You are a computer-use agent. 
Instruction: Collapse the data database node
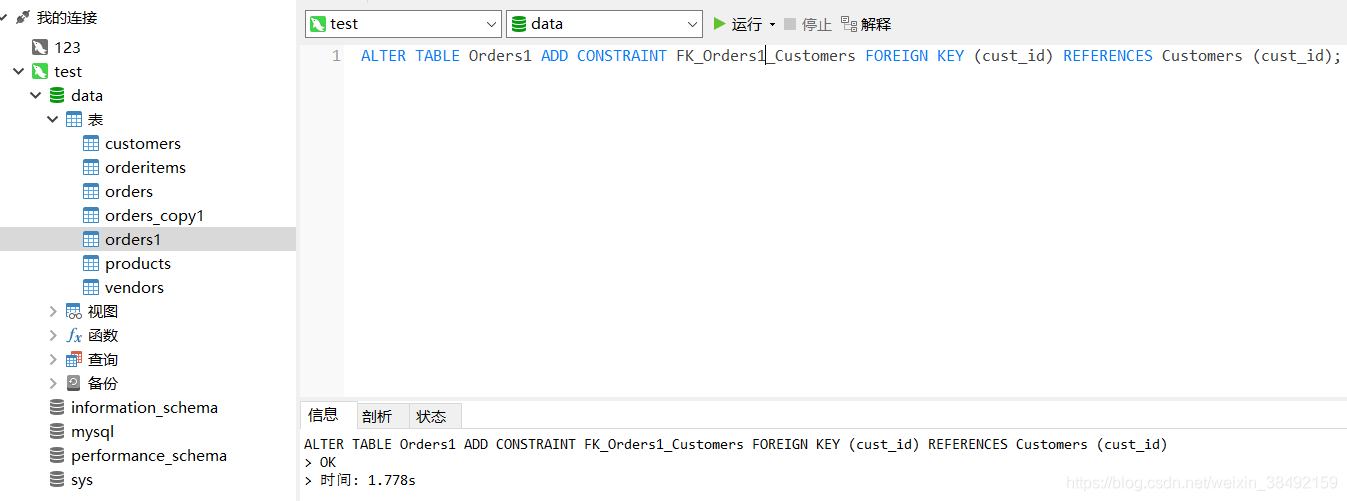click(x=36, y=95)
